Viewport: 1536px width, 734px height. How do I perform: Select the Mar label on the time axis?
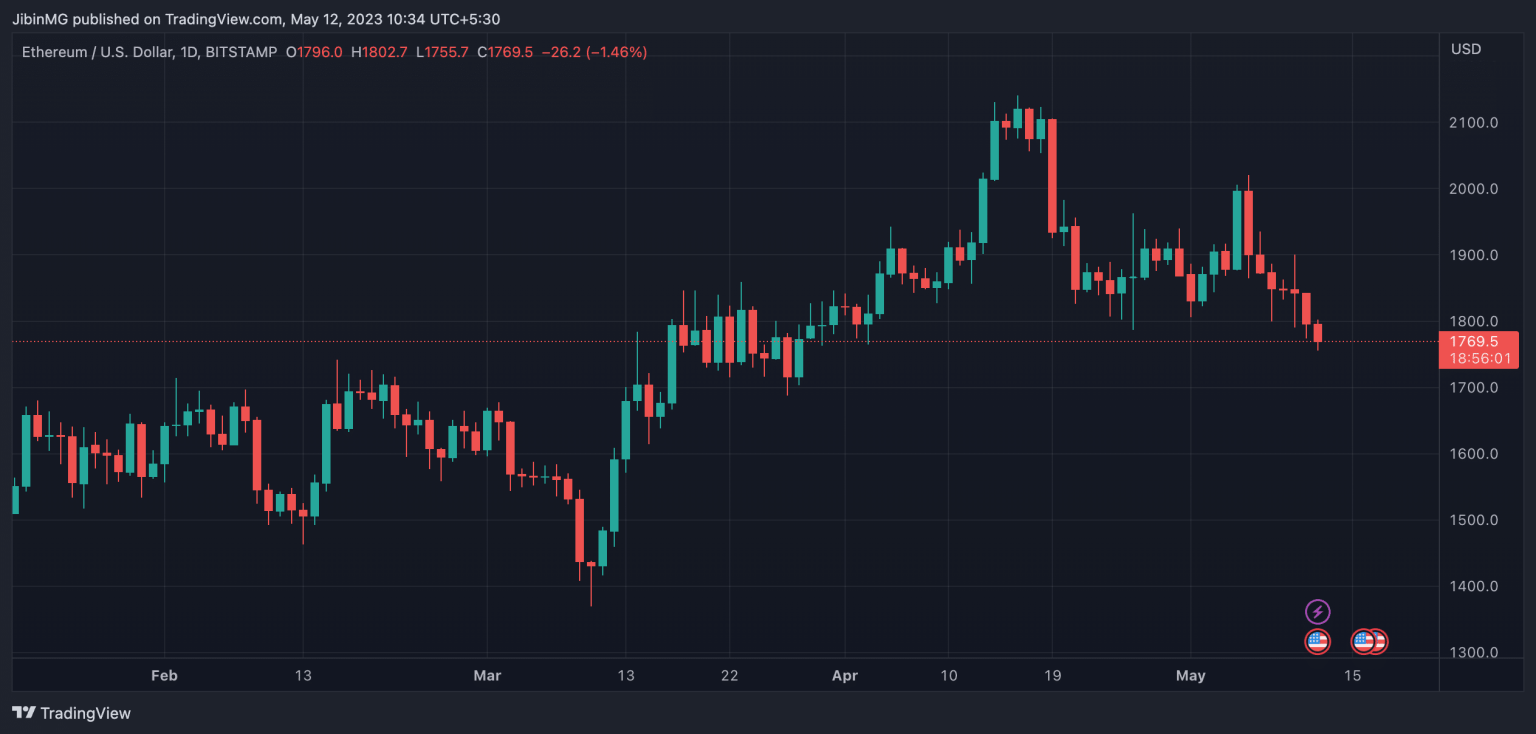pyautogui.click(x=487, y=676)
